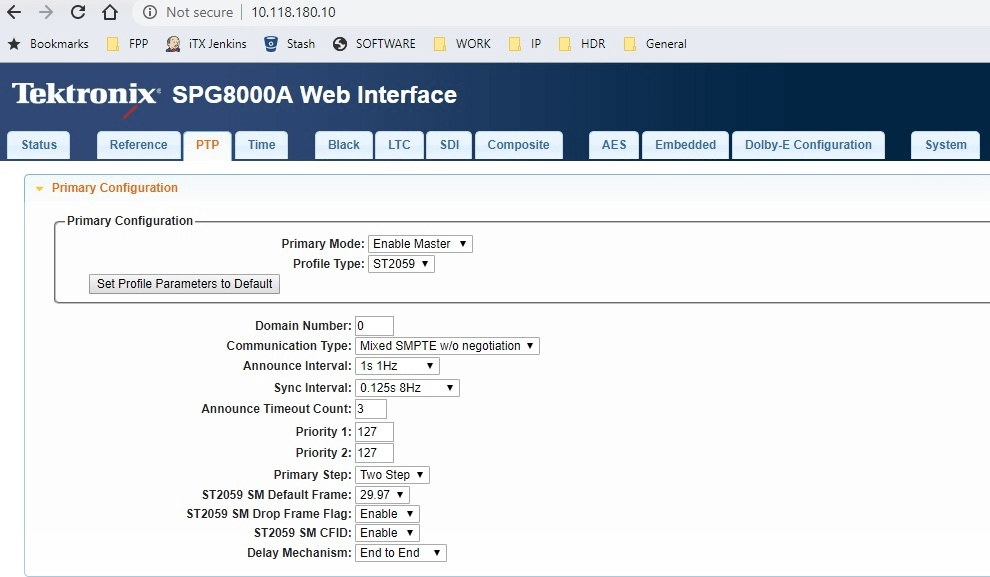Open the Bookmarks star icon

pos(14,44)
